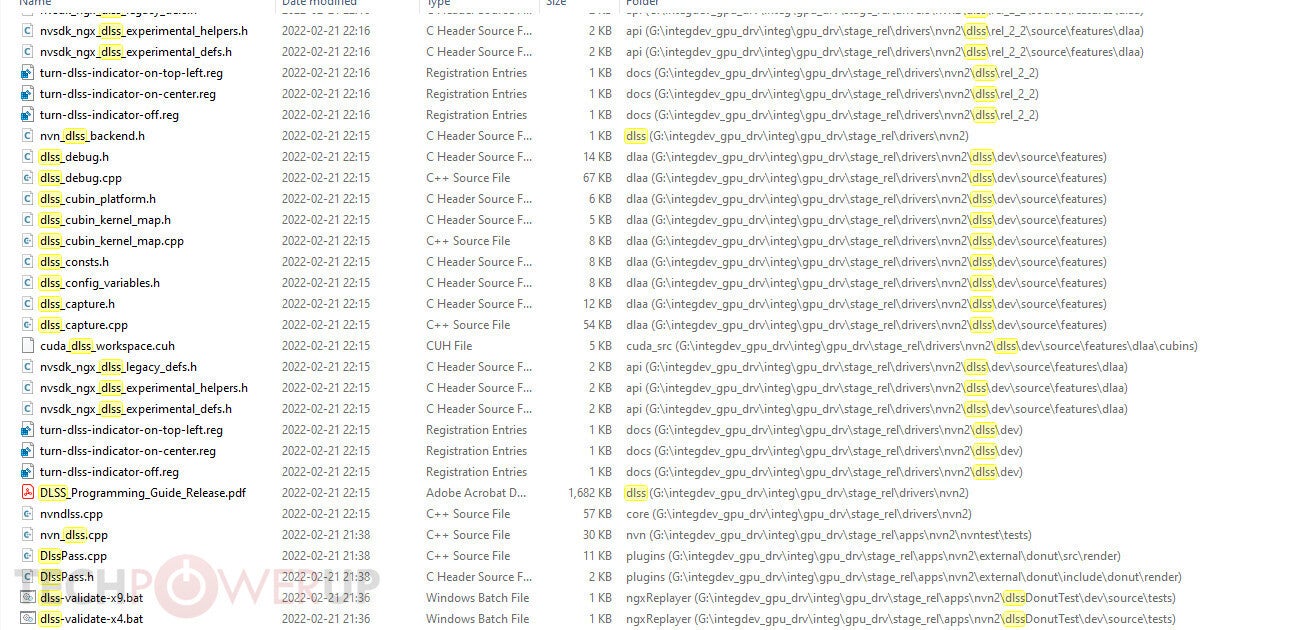Click the 54 KB size of dlss_capture.cpp

point(597,325)
